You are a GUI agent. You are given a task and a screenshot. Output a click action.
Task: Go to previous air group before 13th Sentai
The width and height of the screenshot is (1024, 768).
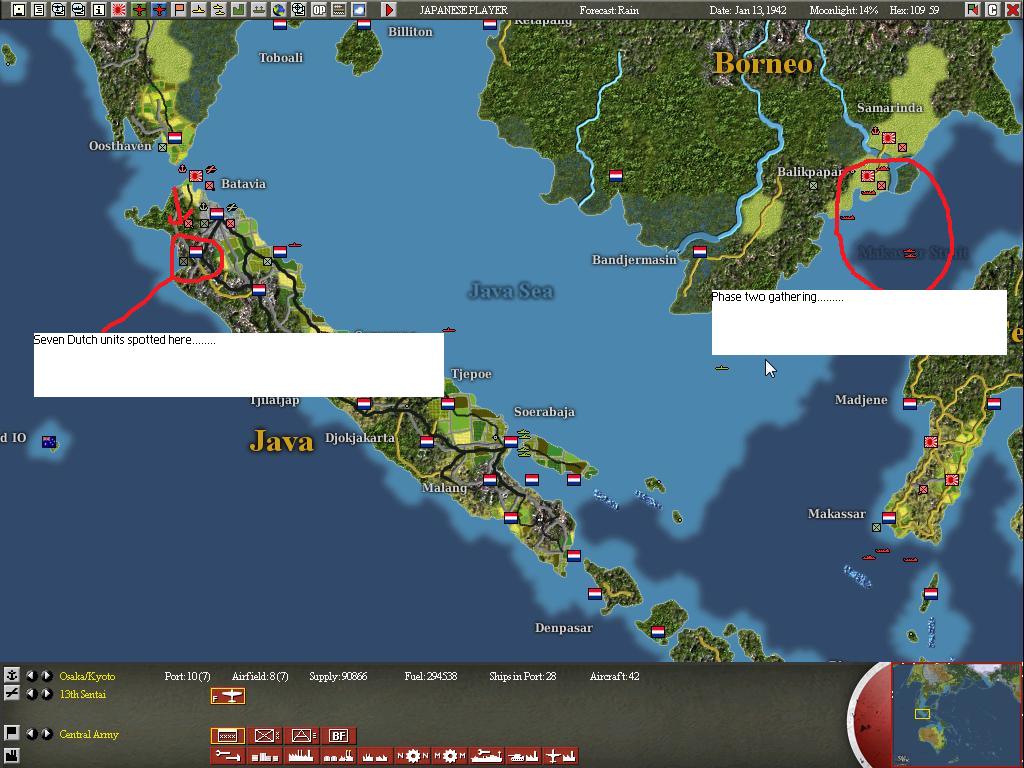[31, 694]
